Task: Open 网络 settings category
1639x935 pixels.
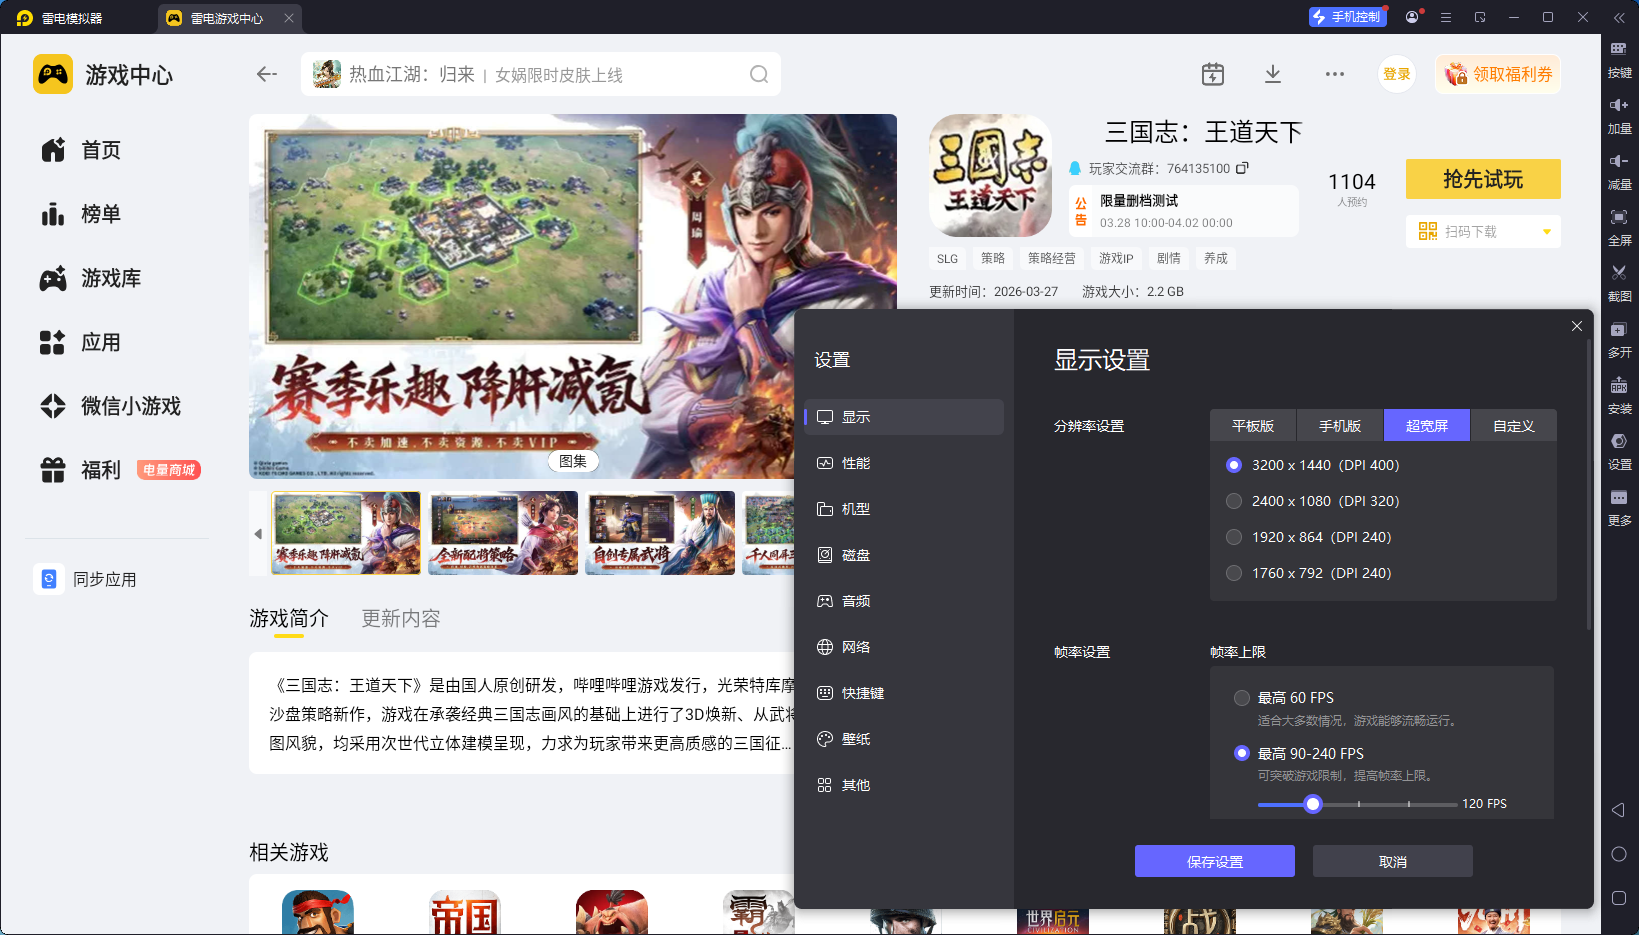Action: (904, 647)
